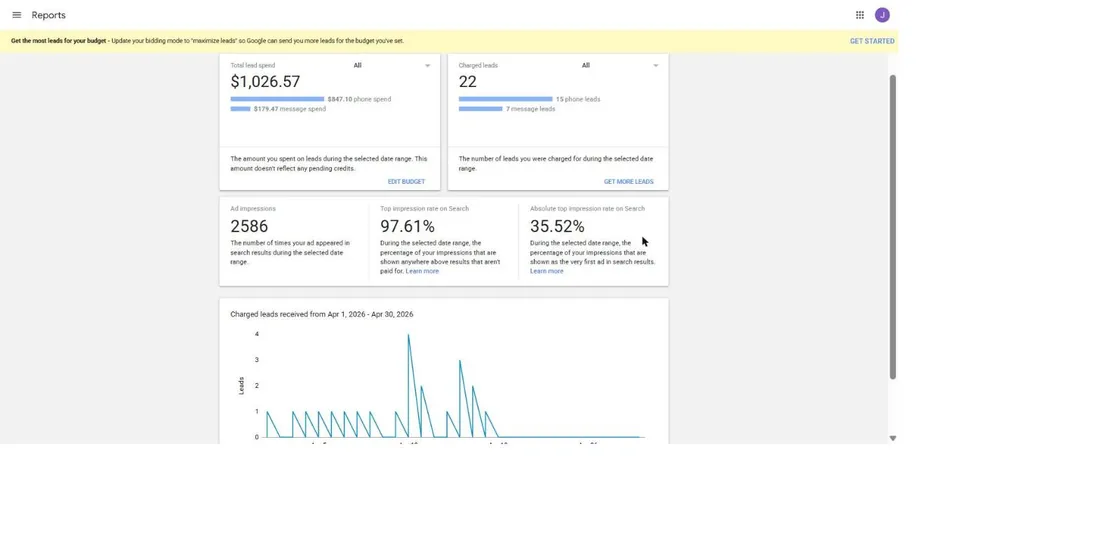
Task: Click the Leads y-axis label
Action: 241,385
